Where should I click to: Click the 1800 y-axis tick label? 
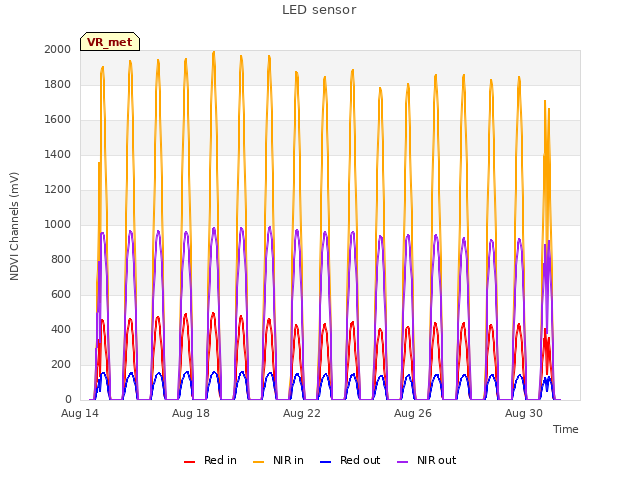point(58,84)
